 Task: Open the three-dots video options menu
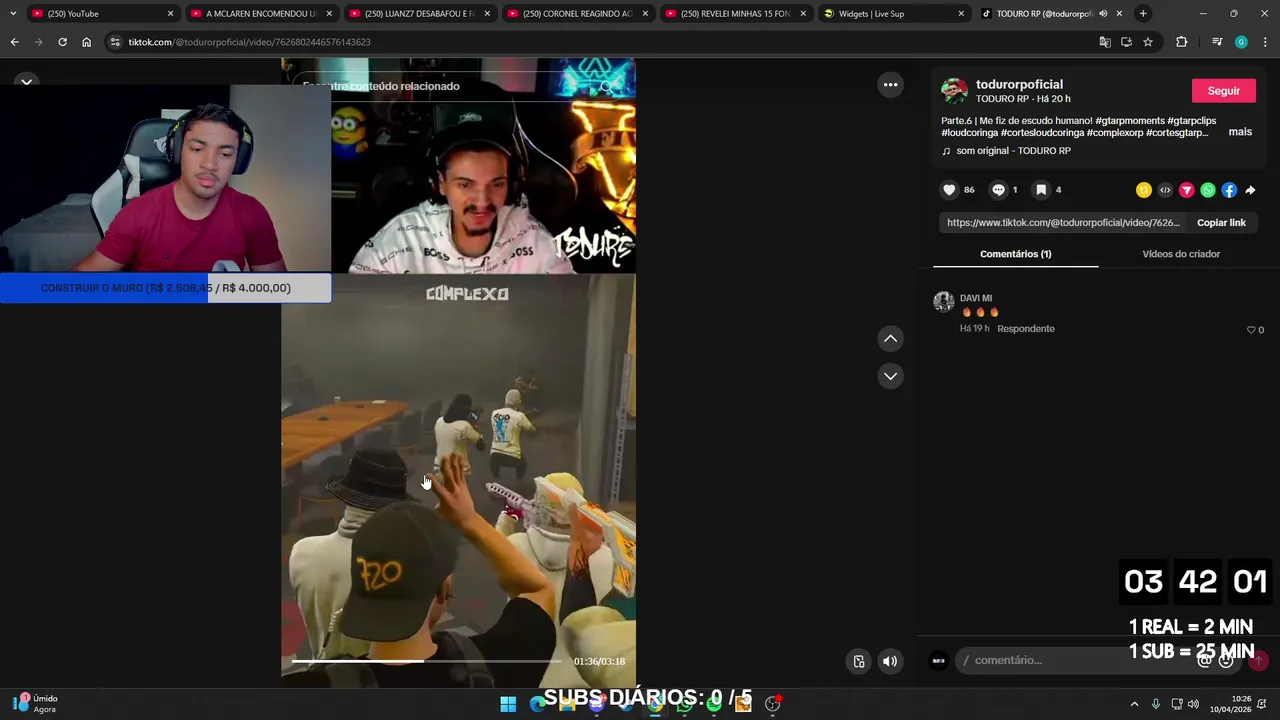pos(890,85)
